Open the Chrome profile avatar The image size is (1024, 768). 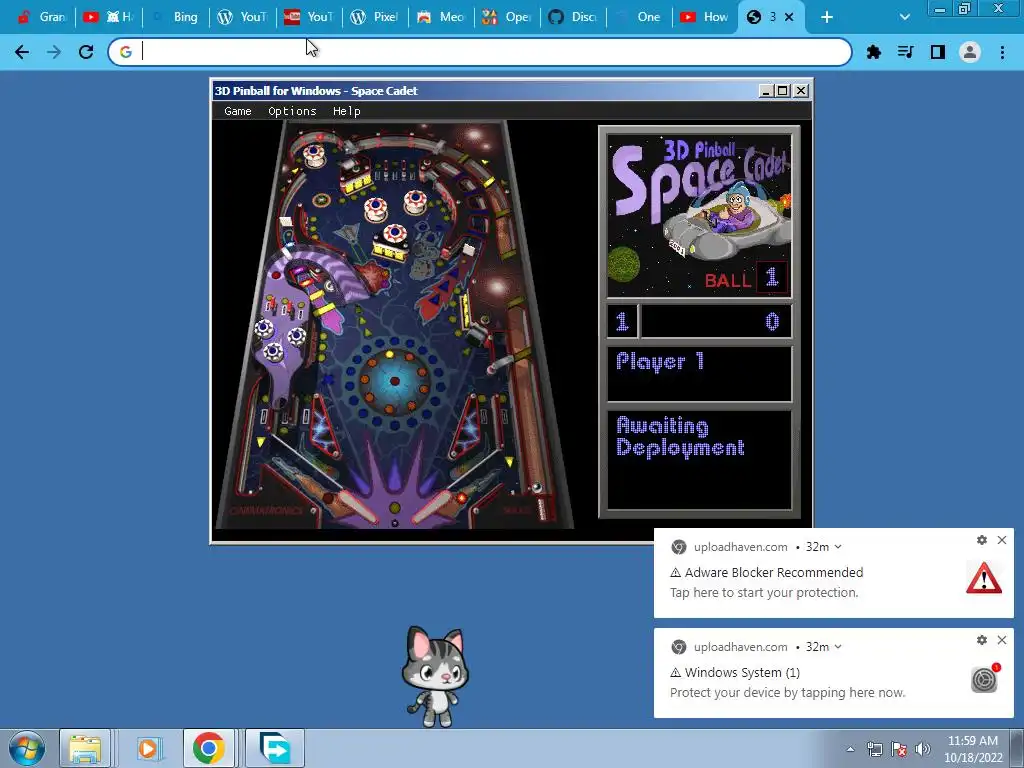click(970, 52)
